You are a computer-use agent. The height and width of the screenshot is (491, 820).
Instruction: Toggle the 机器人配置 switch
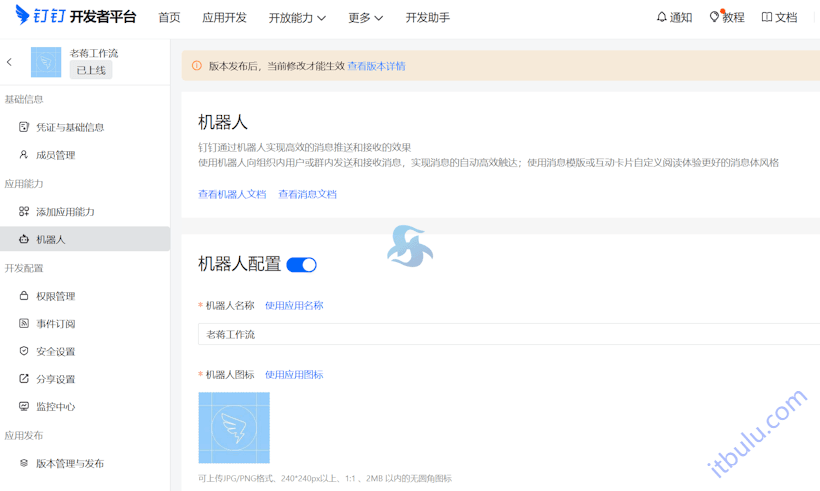302,265
